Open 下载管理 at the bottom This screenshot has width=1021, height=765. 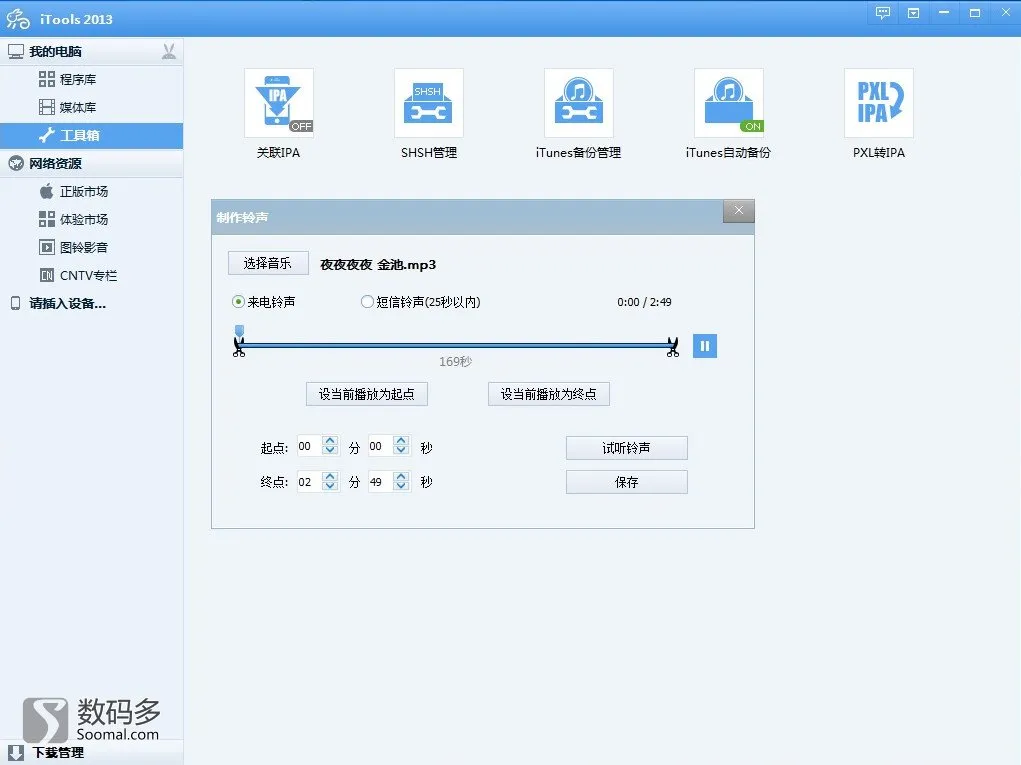[91, 753]
